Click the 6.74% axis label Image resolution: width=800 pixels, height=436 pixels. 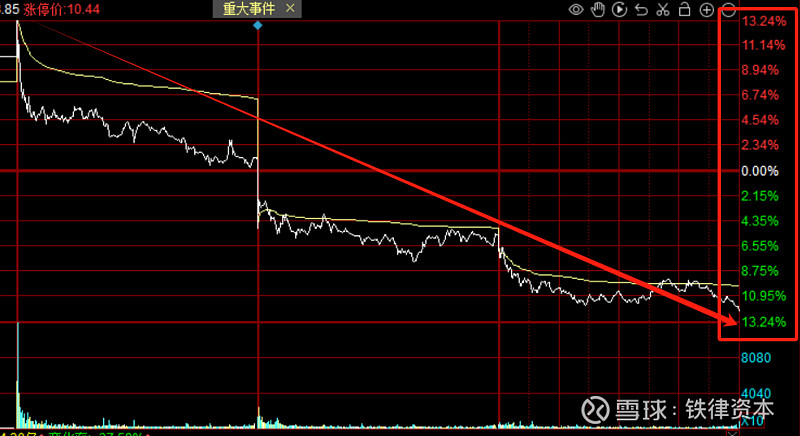point(760,95)
